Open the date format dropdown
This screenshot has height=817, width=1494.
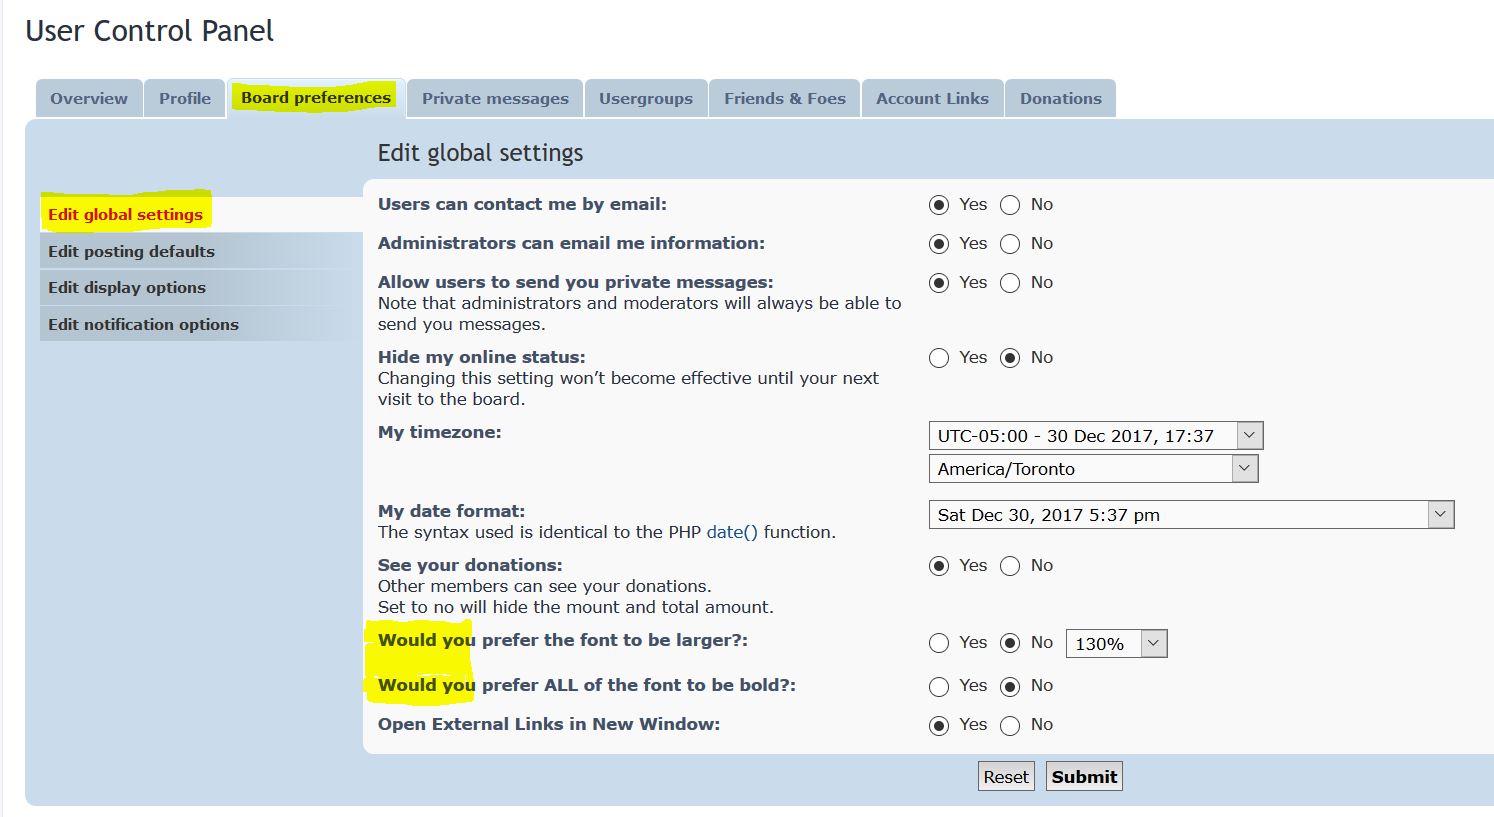[x=1190, y=515]
